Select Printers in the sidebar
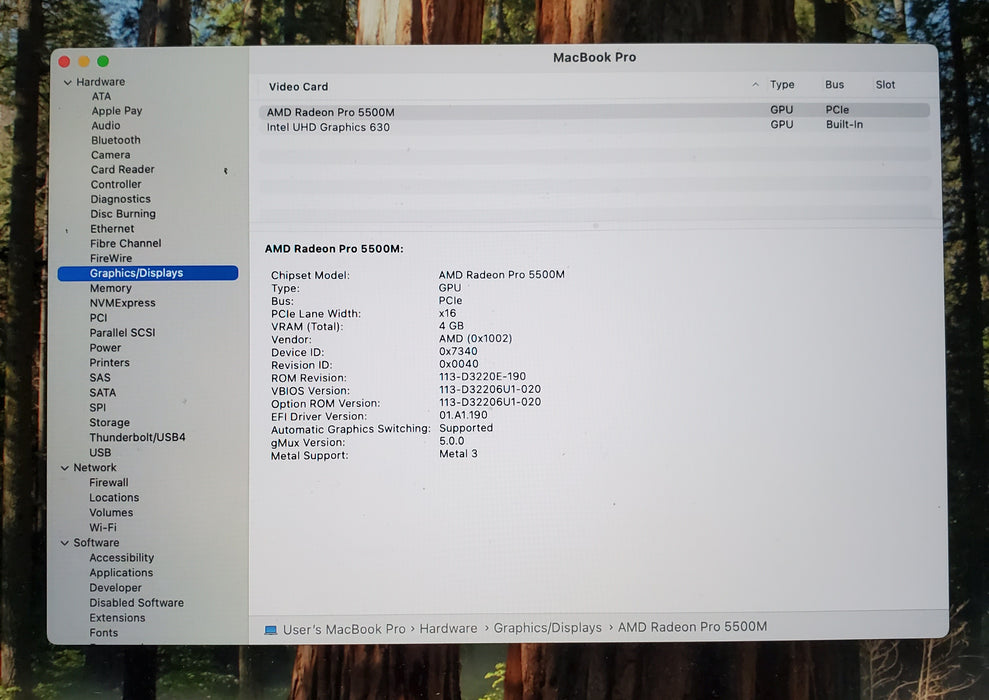Image resolution: width=989 pixels, height=700 pixels. 109,363
